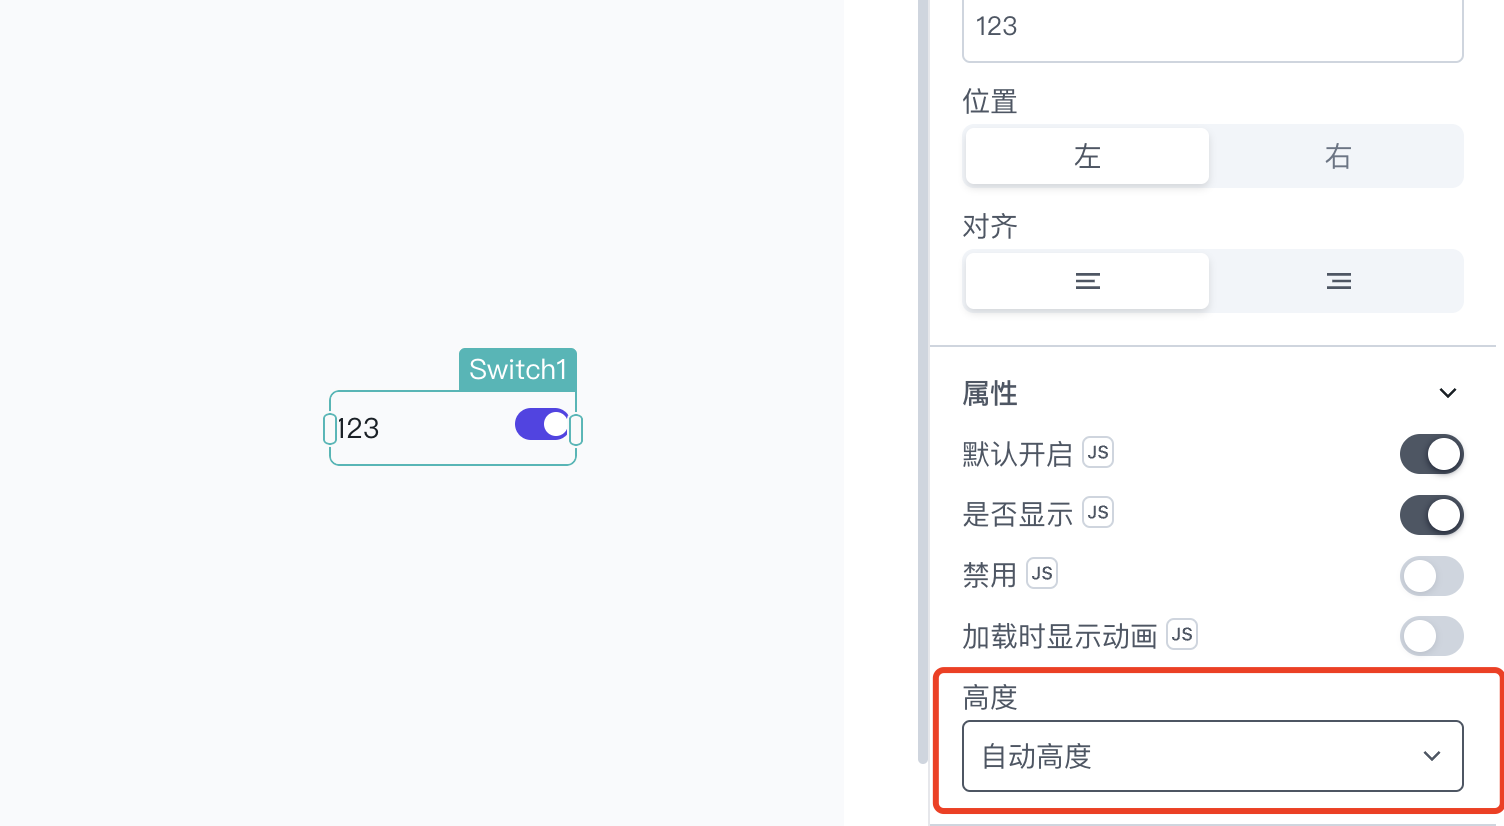Viewport: 1504px width, 826px height.
Task: Click the label input field containing 123
Action: coord(1212,28)
